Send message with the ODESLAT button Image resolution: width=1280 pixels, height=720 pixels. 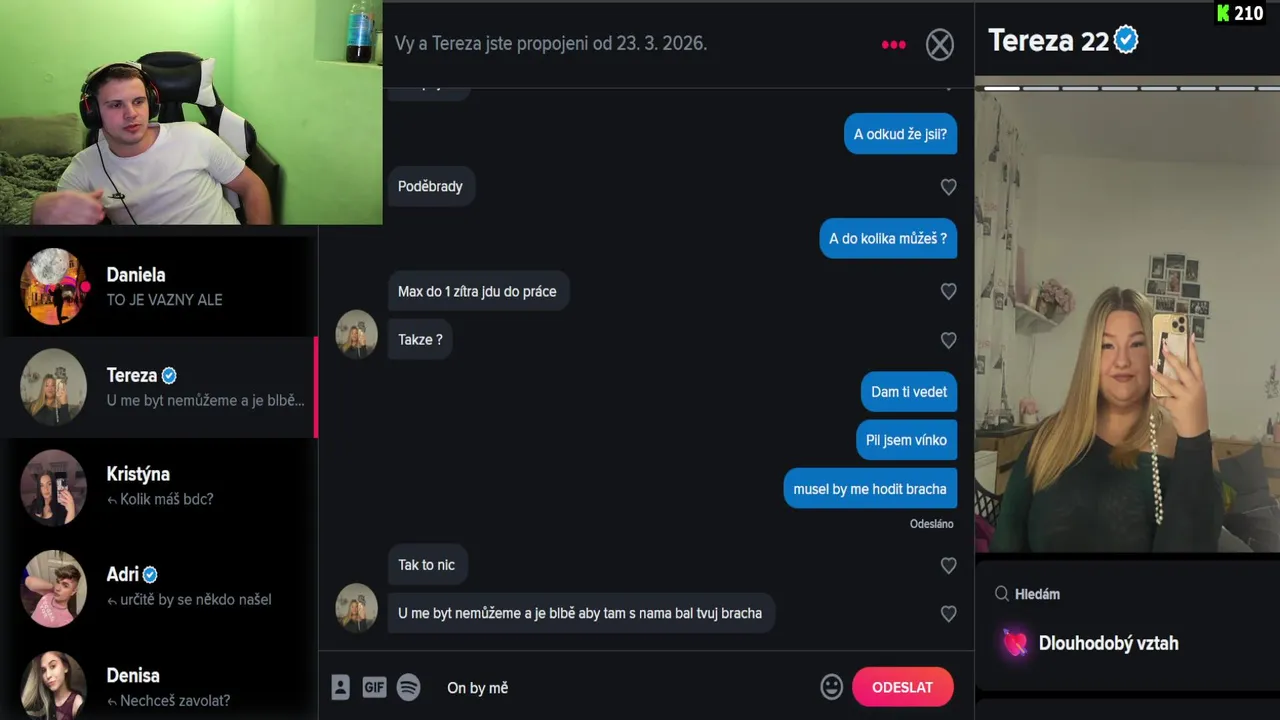coord(902,687)
